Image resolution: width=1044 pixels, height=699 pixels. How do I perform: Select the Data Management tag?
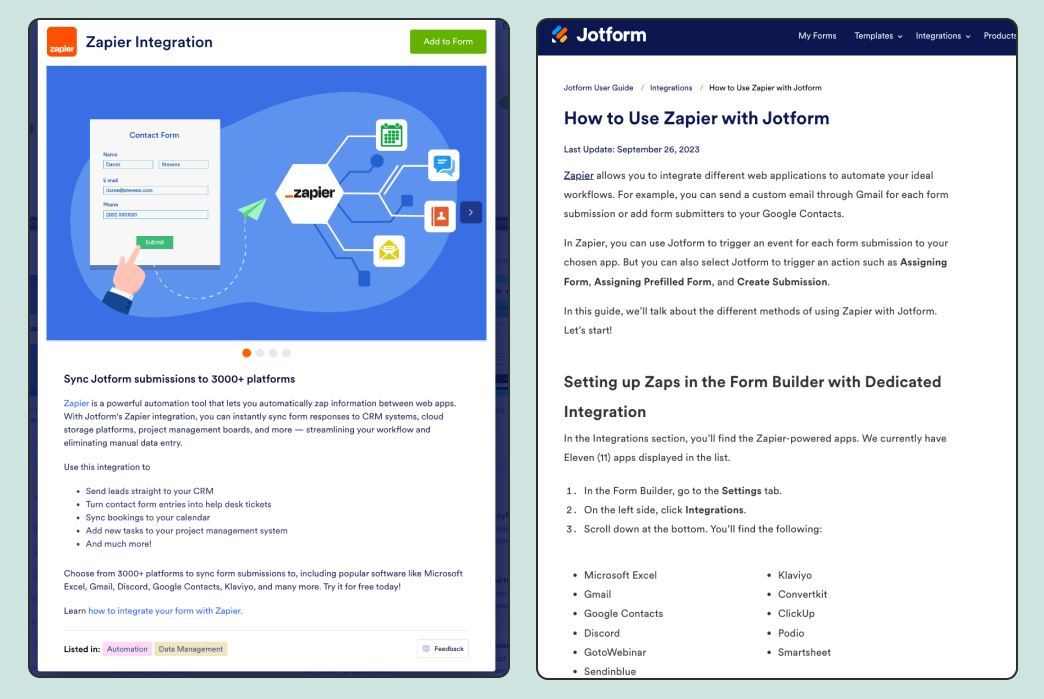pos(190,649)
